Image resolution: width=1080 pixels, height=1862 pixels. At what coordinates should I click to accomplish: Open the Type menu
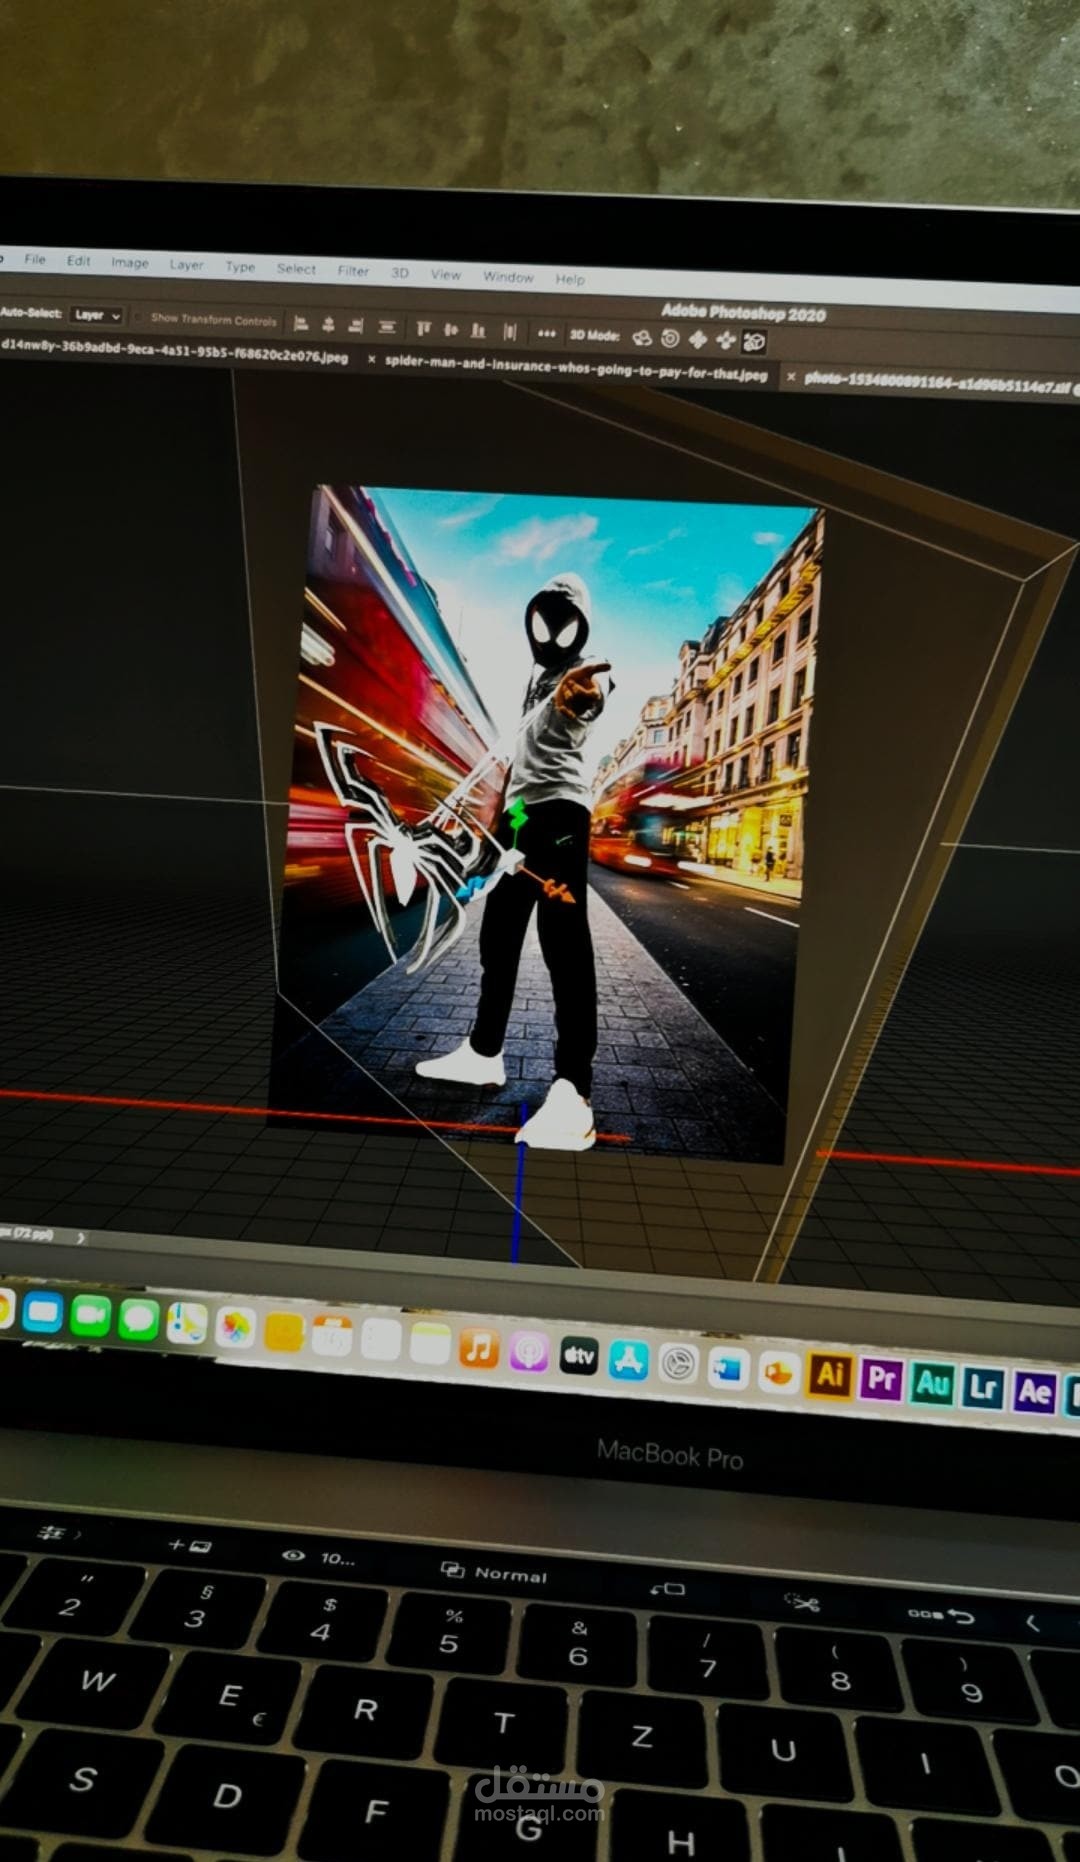click(240, 266)
